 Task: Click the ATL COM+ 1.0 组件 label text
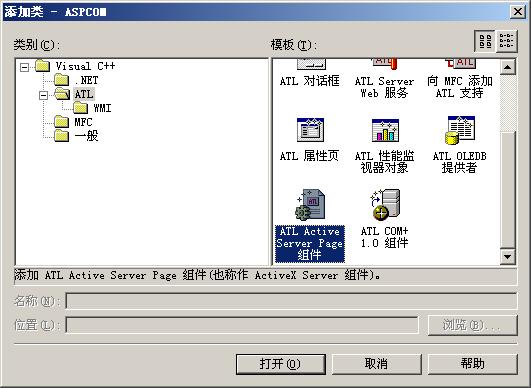[x=384, y=237]
